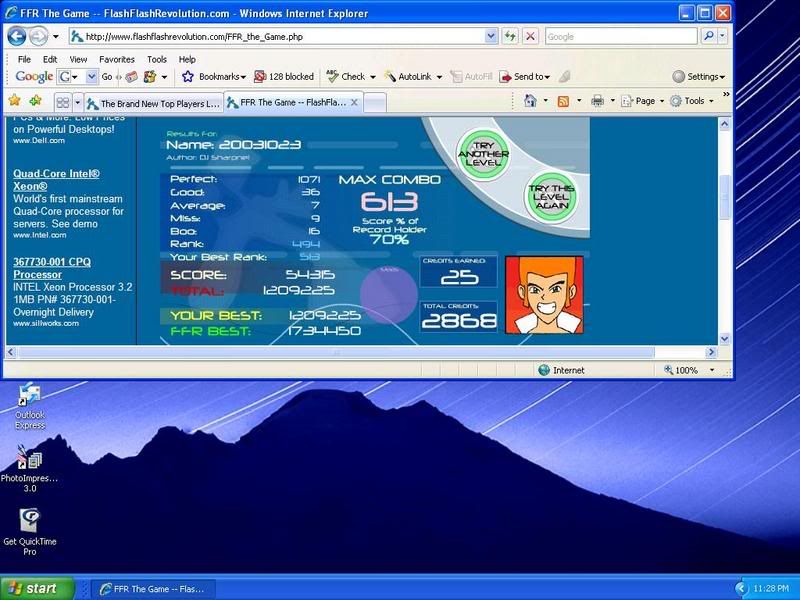
Task: Stop loading with the red X button
Action: coord(531,36)
